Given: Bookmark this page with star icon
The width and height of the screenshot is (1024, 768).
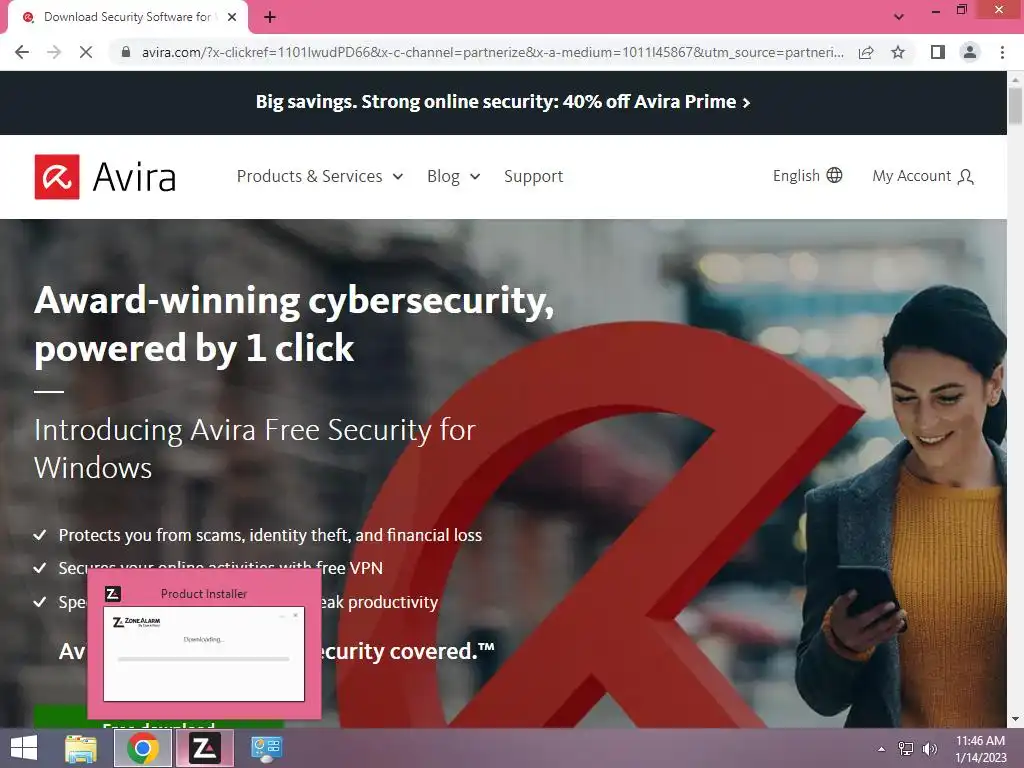Looking at the screenshot, I should point(898,52).
